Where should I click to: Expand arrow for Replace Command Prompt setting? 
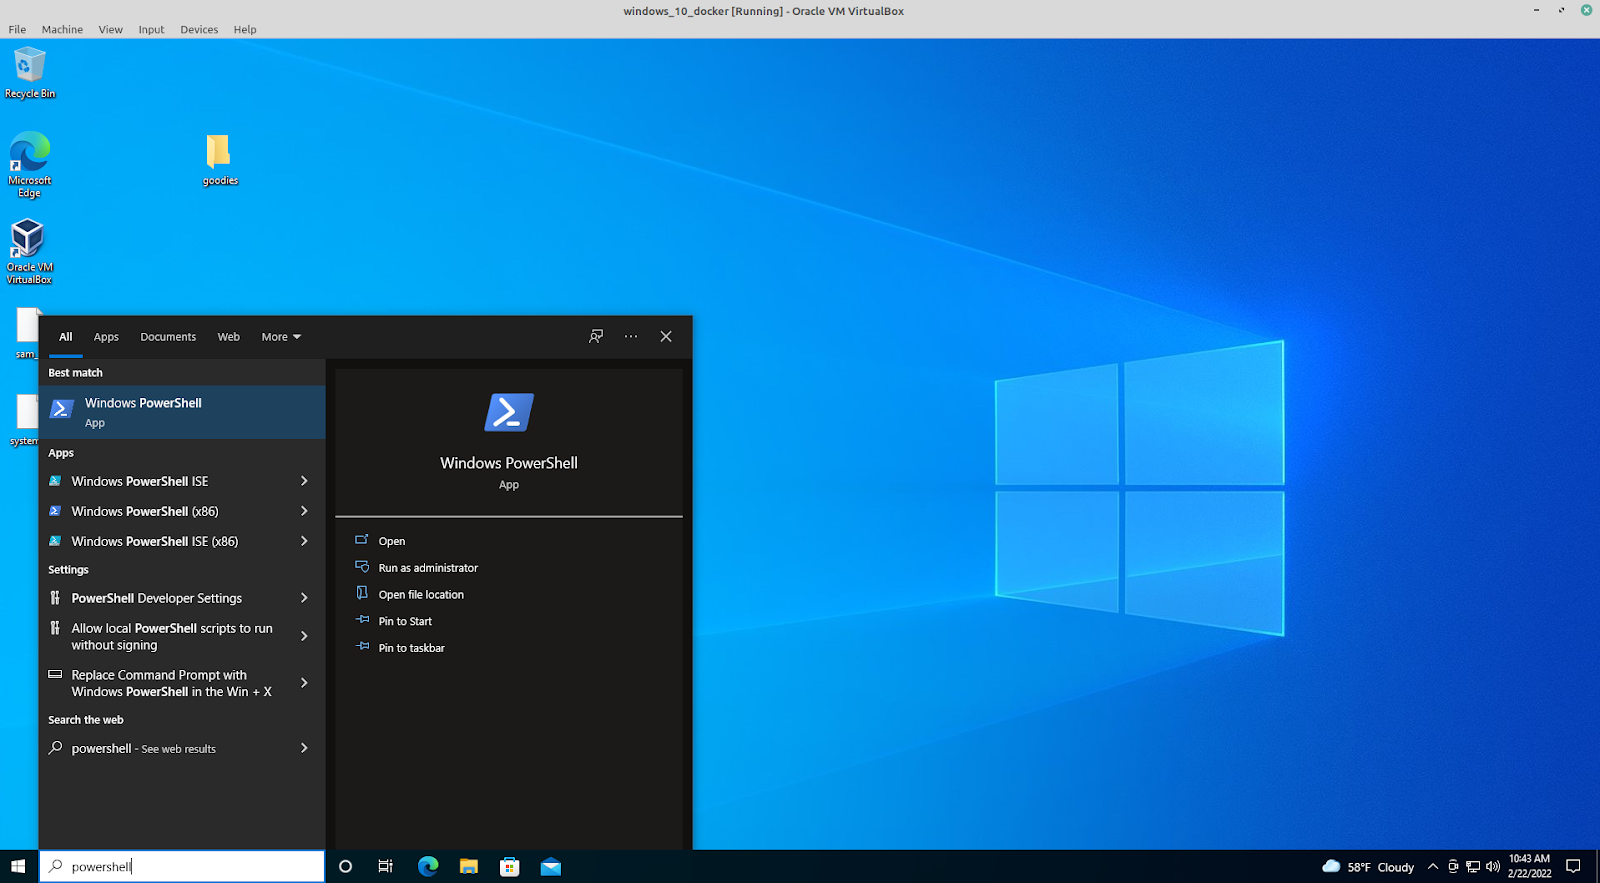click(x=304, y=683)
